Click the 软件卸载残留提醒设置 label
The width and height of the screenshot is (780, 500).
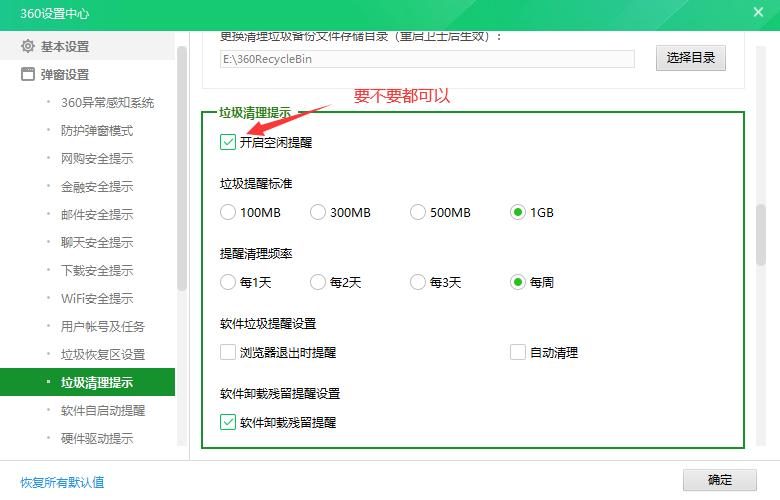coord(280,394)
